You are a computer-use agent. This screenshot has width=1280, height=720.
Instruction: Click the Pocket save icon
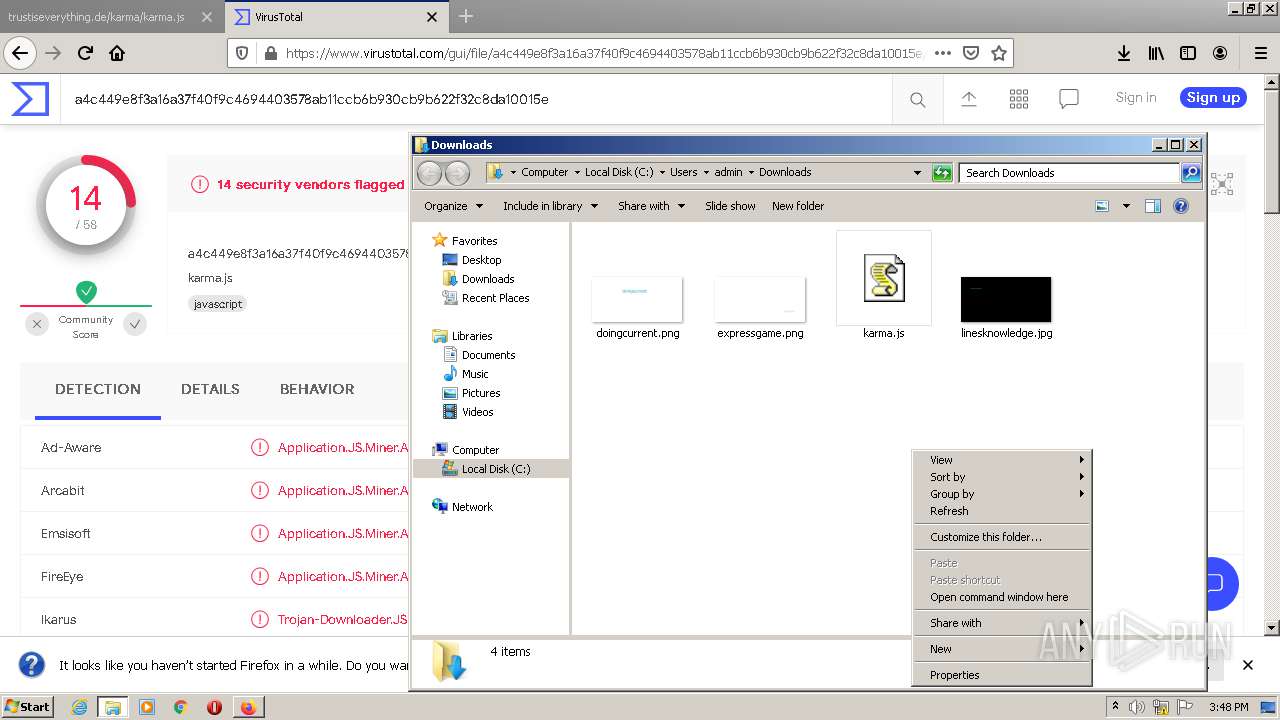pos(970,53)
